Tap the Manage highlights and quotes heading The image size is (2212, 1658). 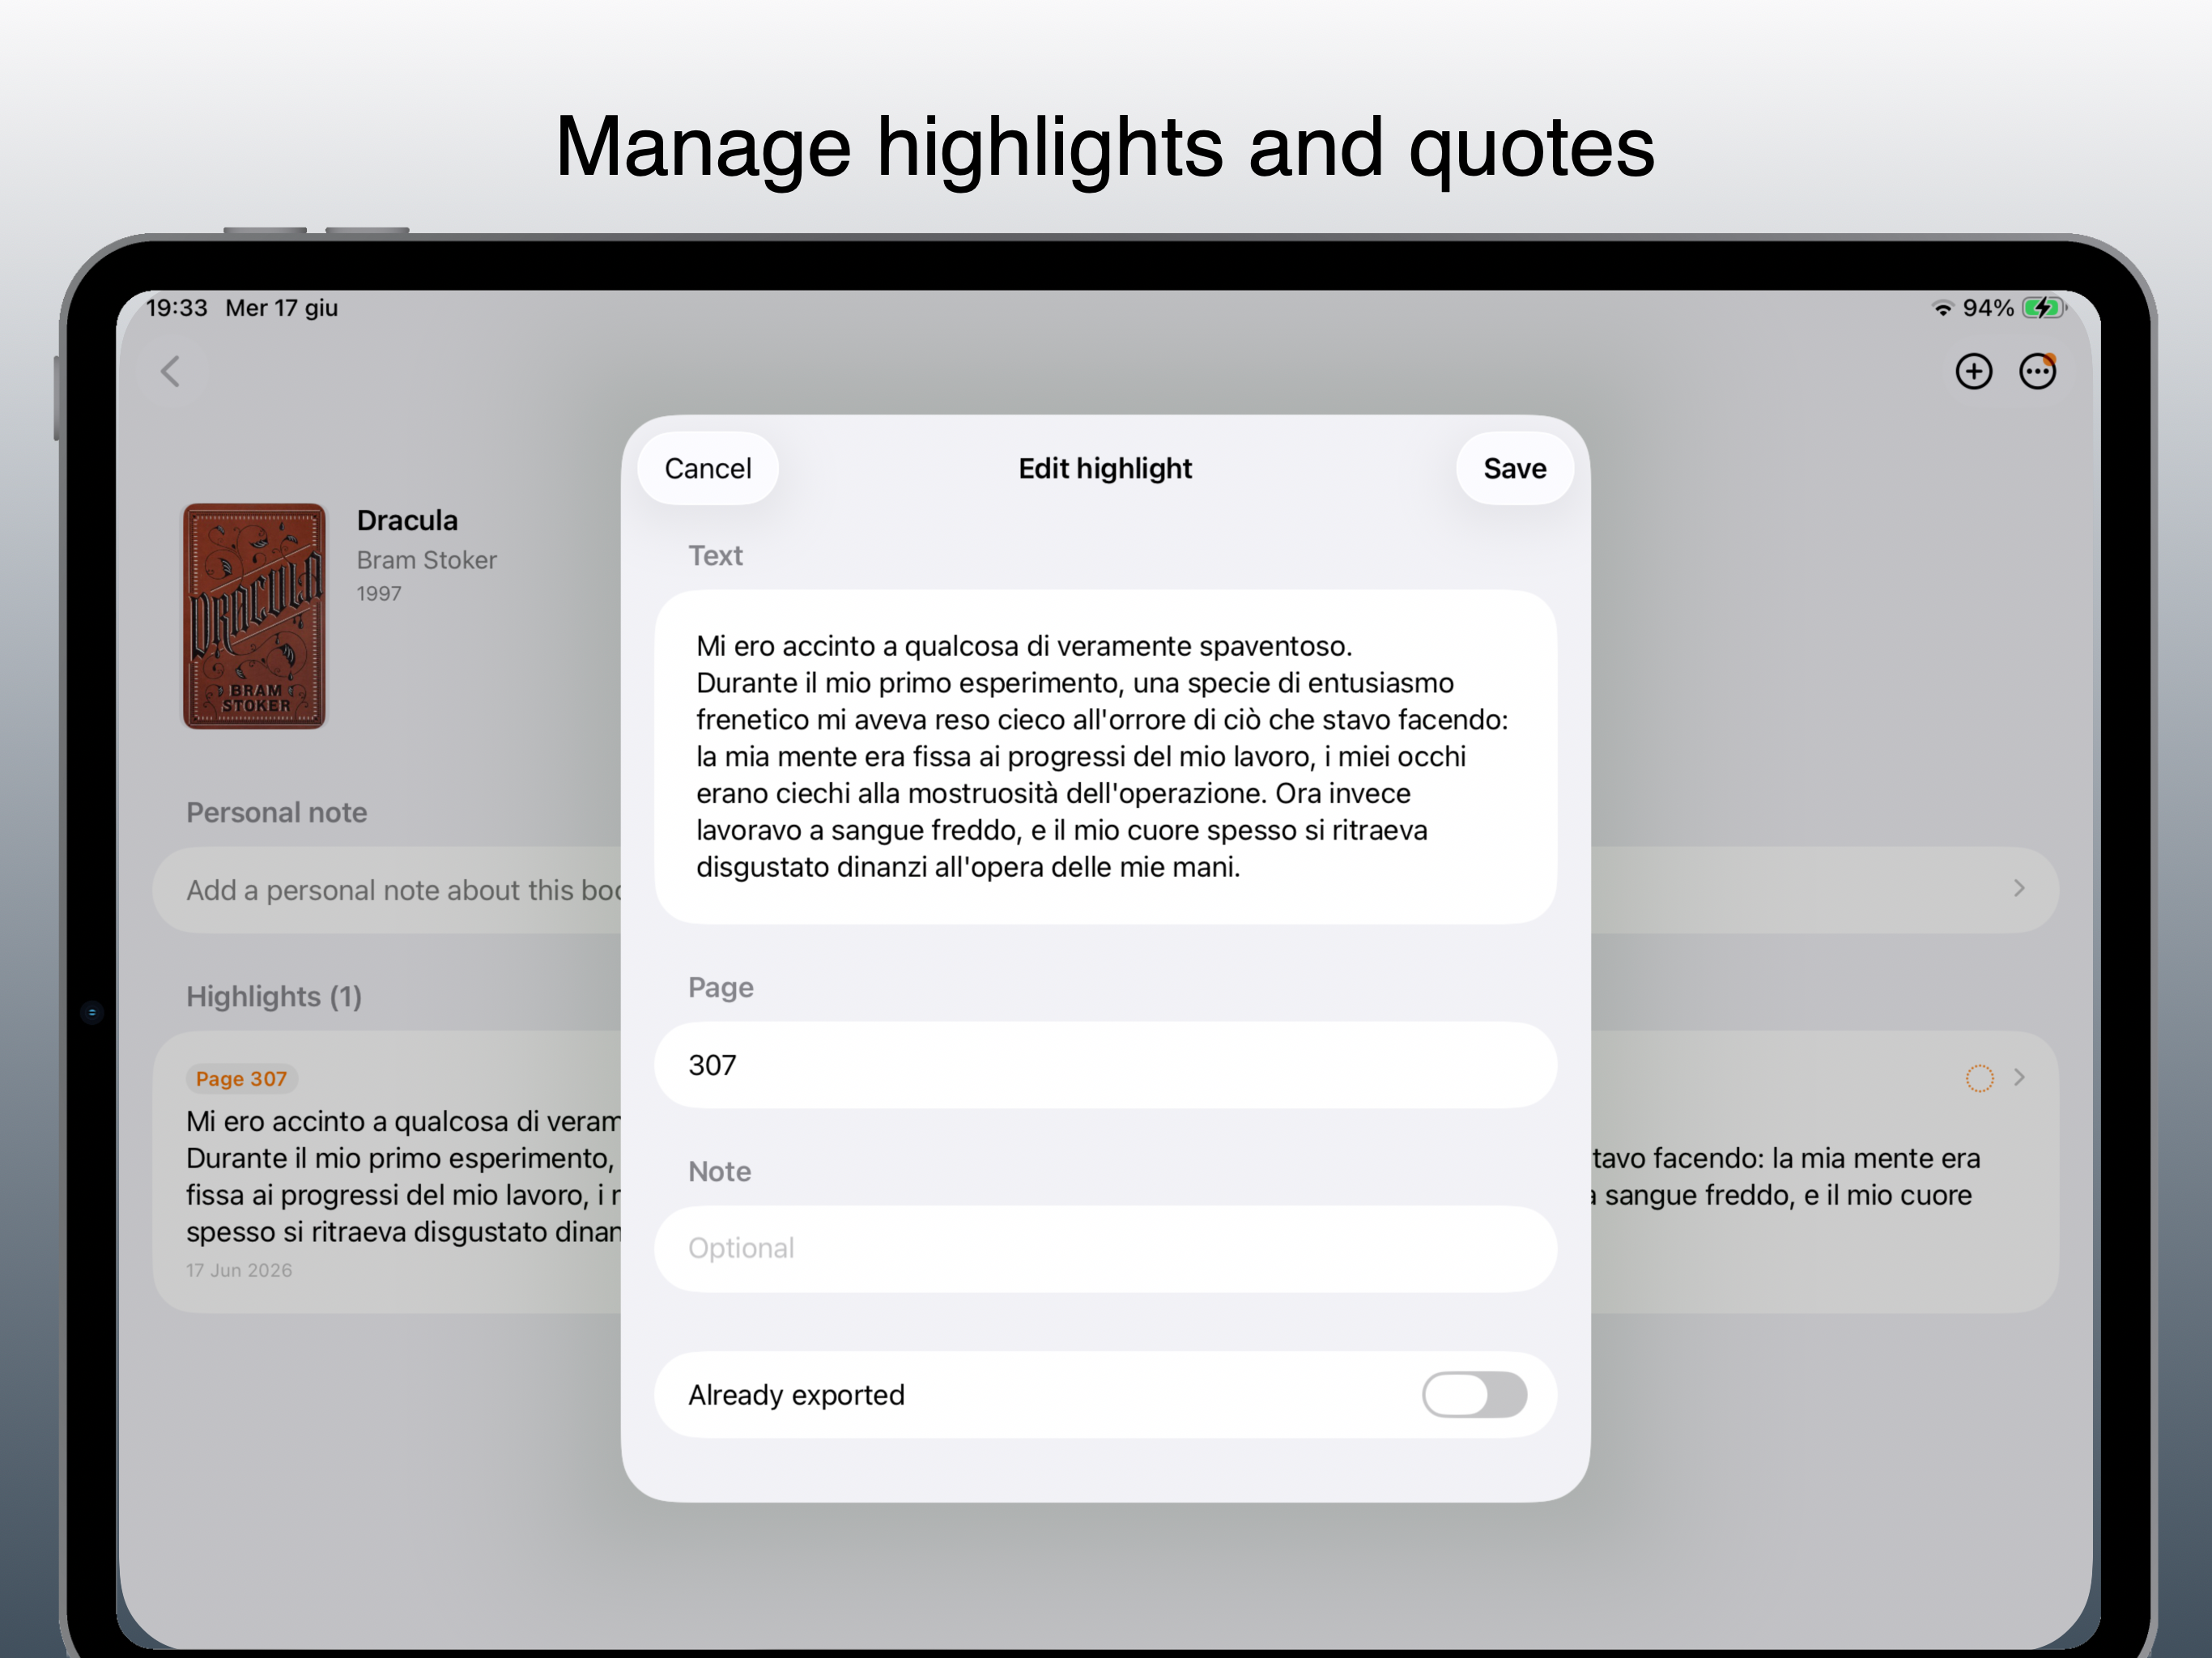(x=1105, y=147)
